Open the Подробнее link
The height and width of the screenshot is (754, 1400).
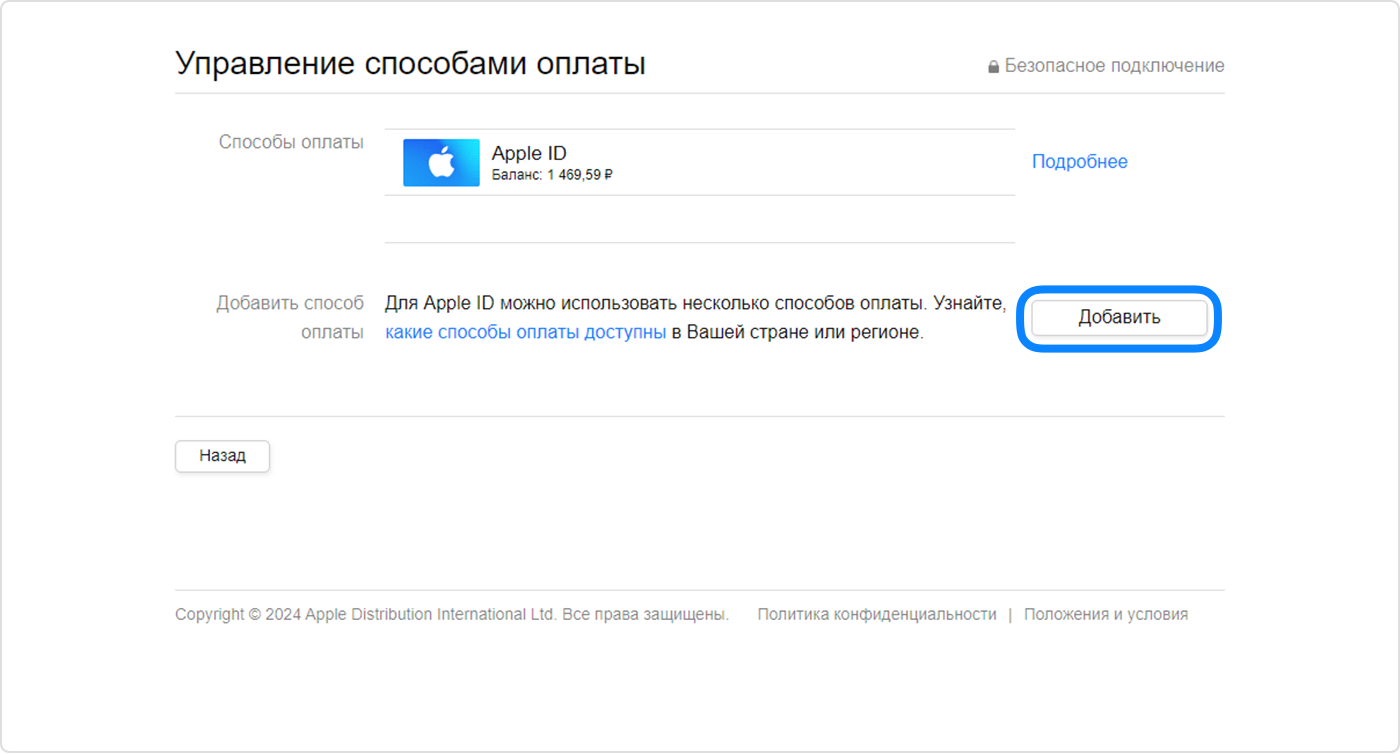click(1079, 162)
